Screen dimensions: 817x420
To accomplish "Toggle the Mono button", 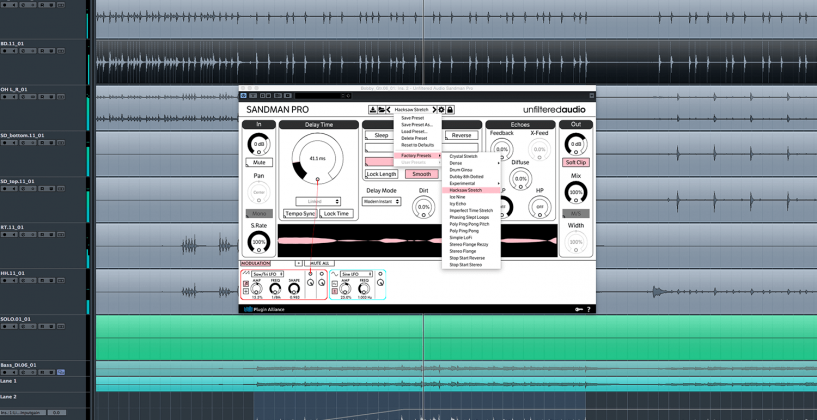I will (259, 214).
